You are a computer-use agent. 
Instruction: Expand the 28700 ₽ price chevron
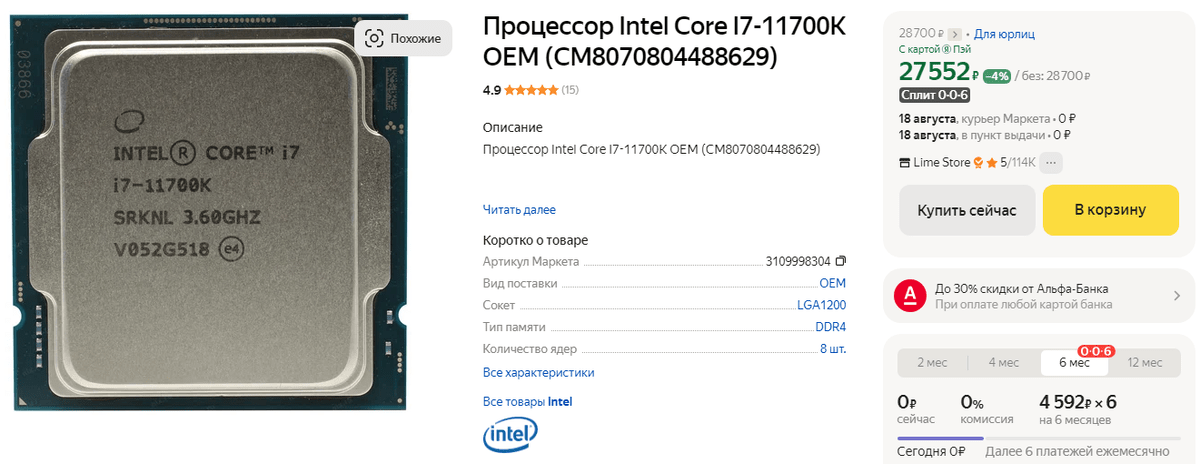coord(955,34)
